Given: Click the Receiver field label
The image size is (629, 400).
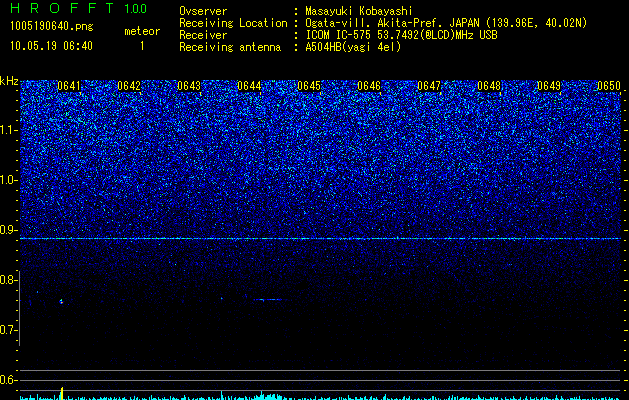Looking at the screenshot, I should 203,35.
